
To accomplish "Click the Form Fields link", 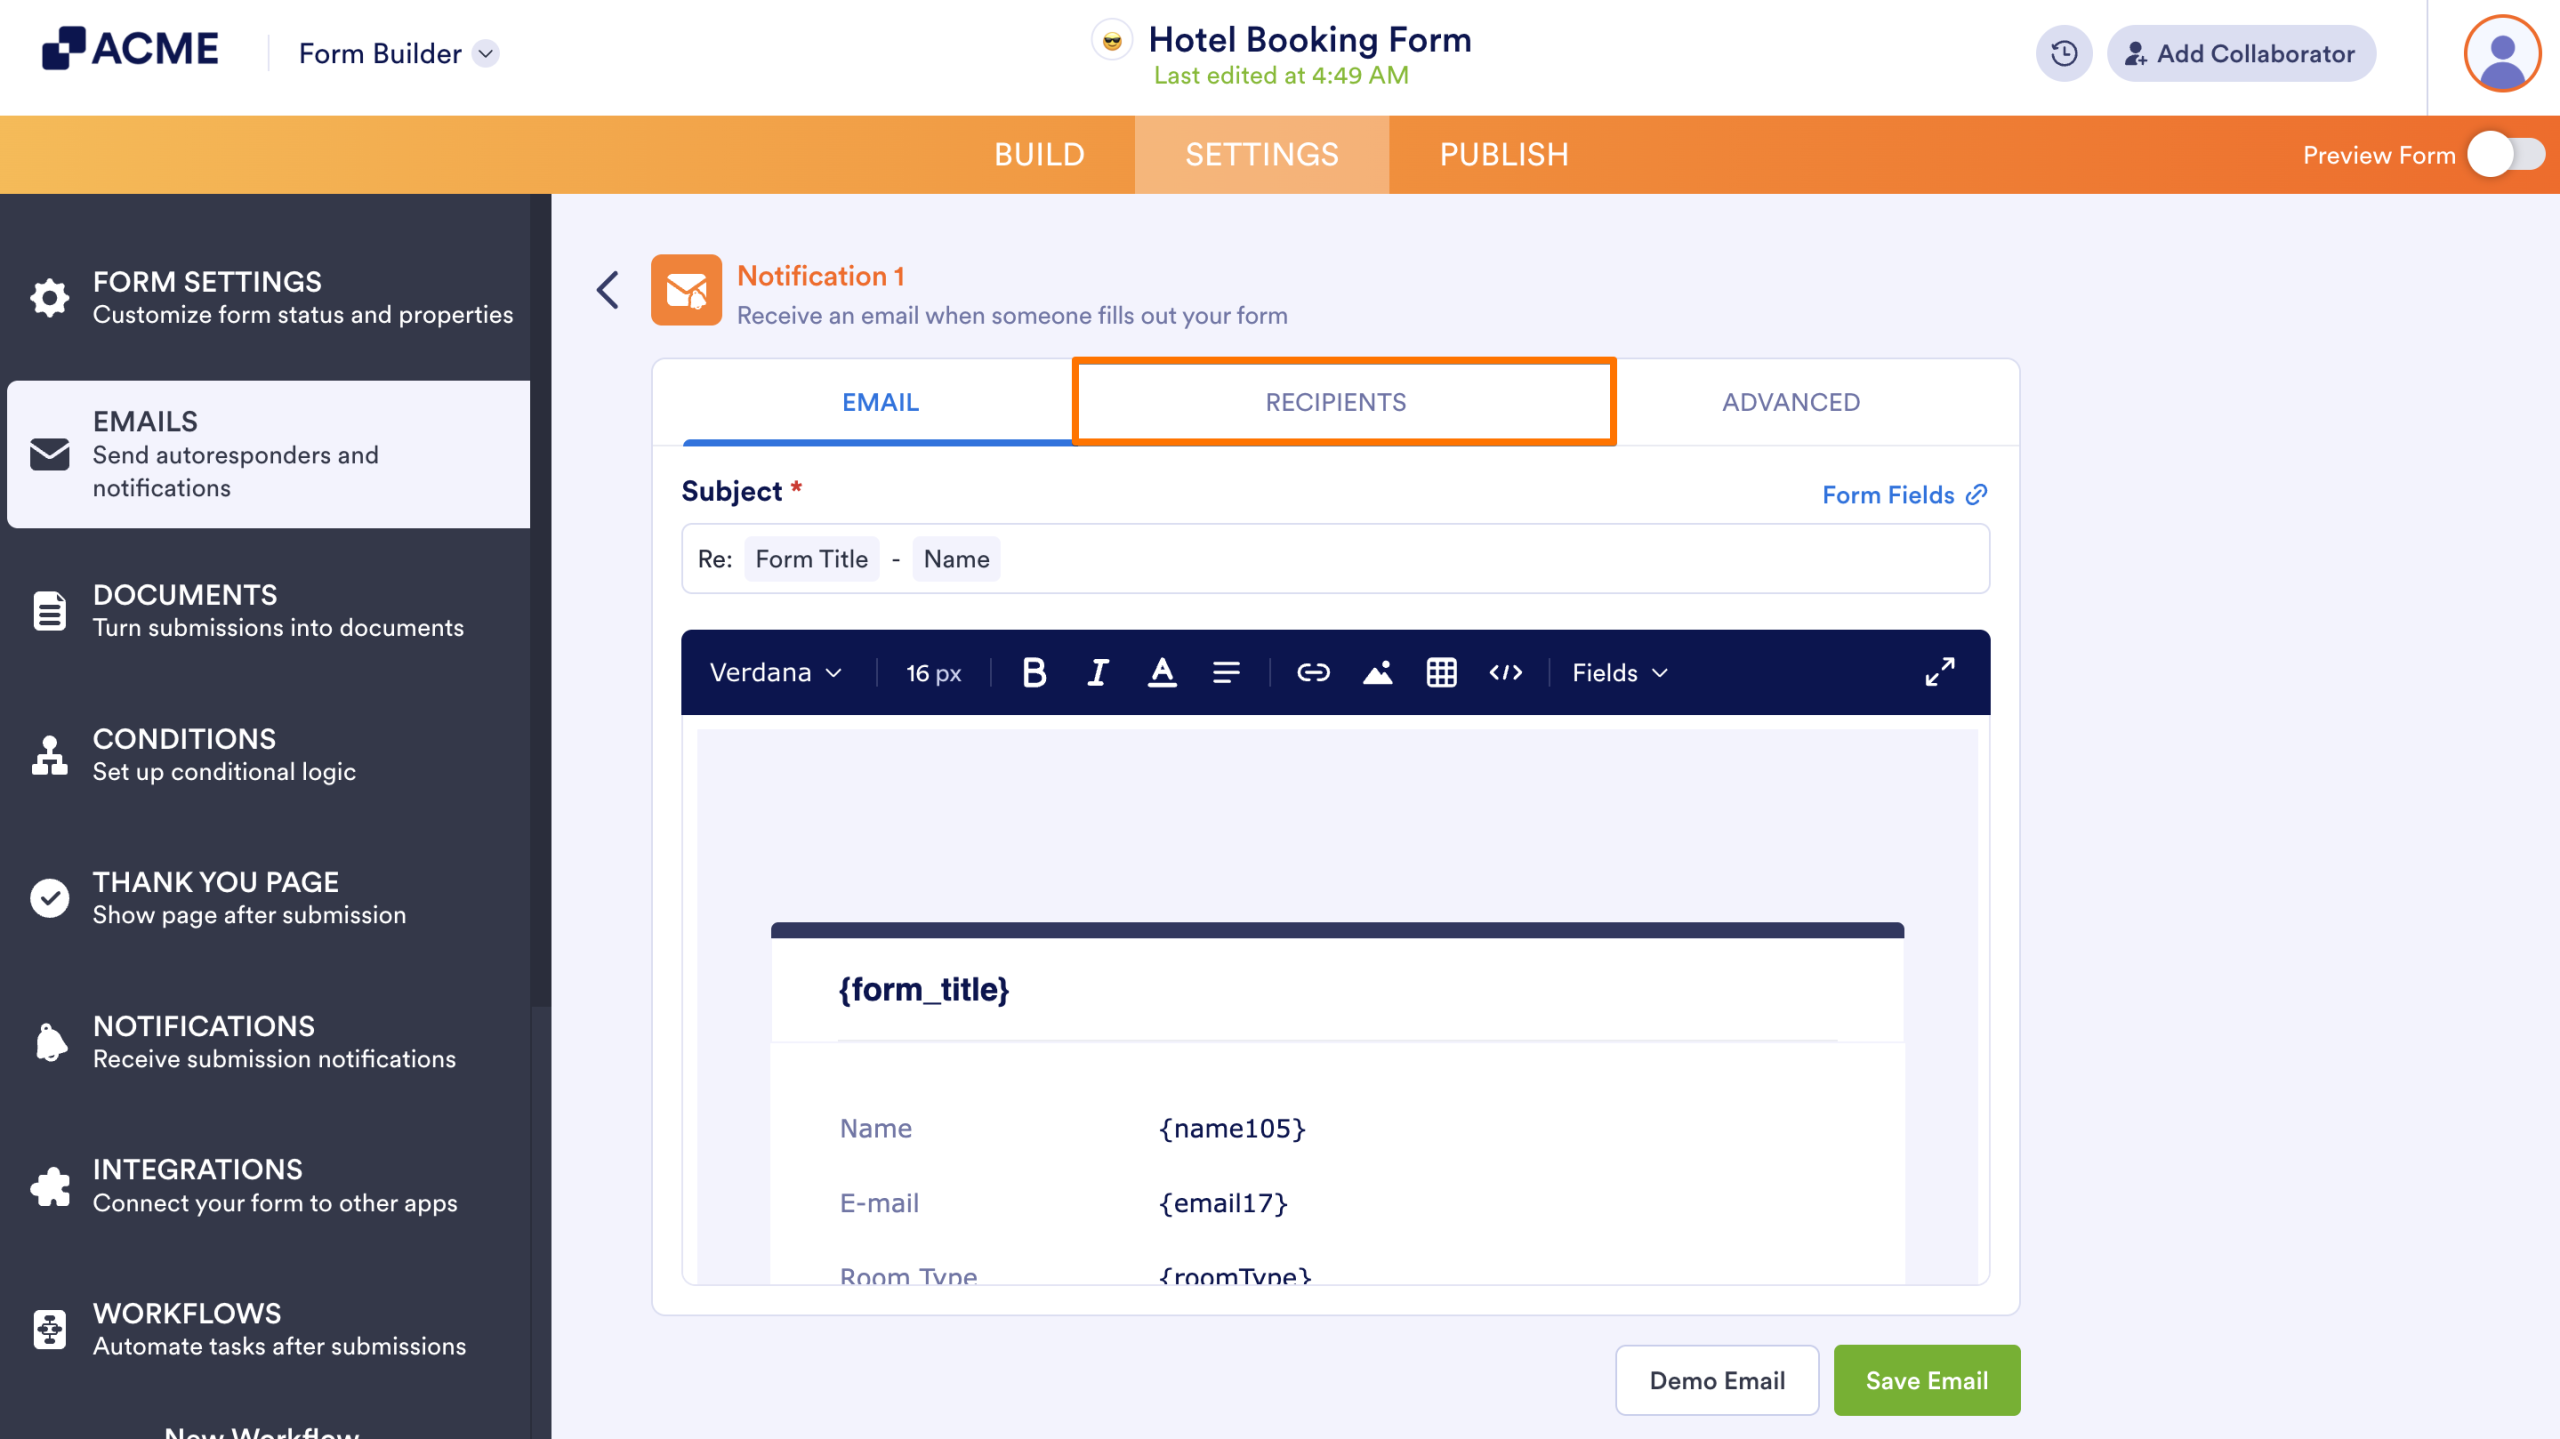I will 1904,495.
